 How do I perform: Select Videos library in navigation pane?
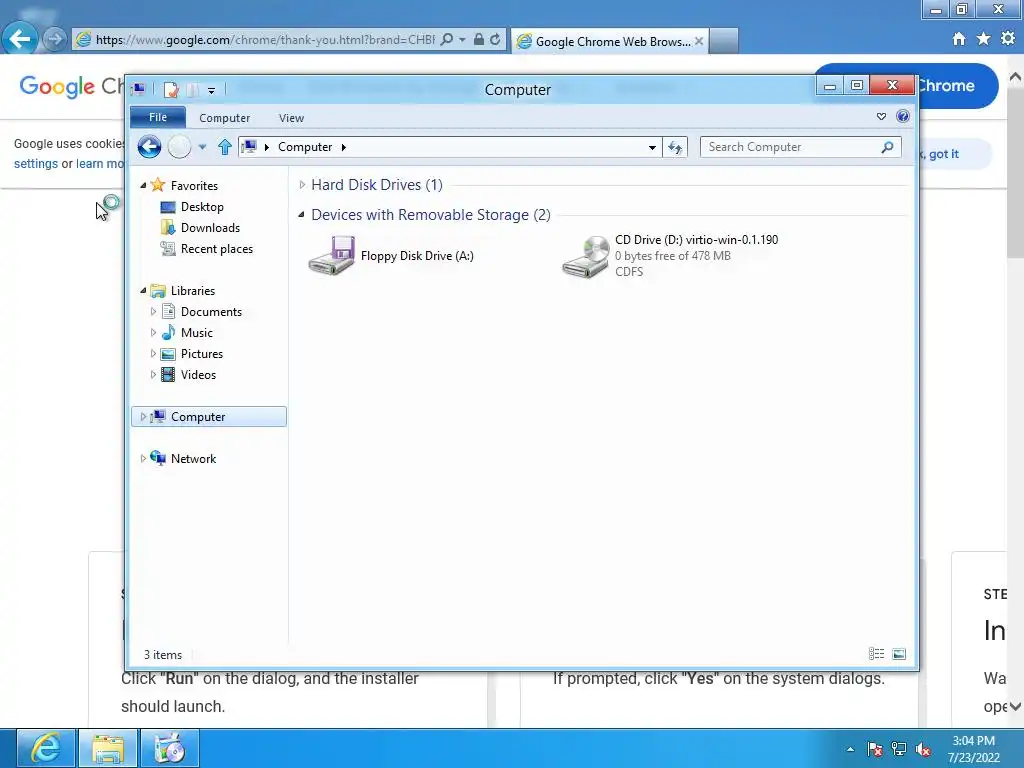[198, 374]
